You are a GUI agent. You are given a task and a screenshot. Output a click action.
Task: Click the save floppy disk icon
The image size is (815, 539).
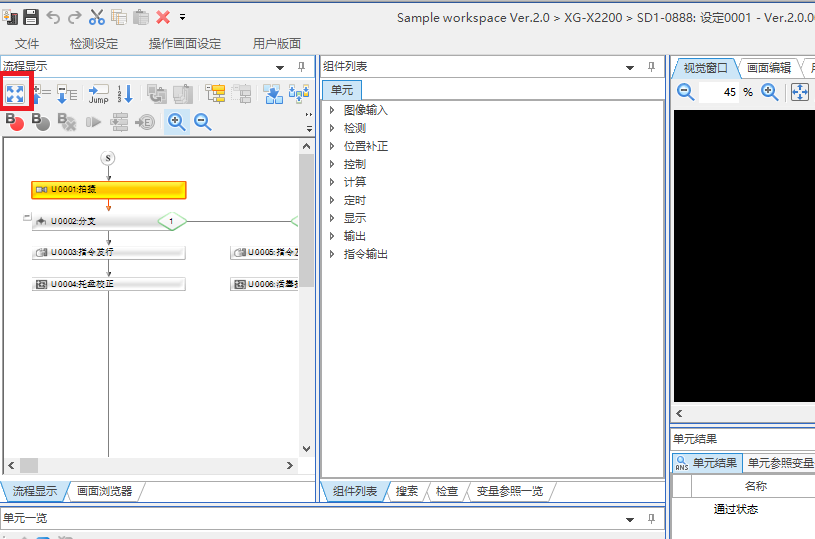point(31,17)
